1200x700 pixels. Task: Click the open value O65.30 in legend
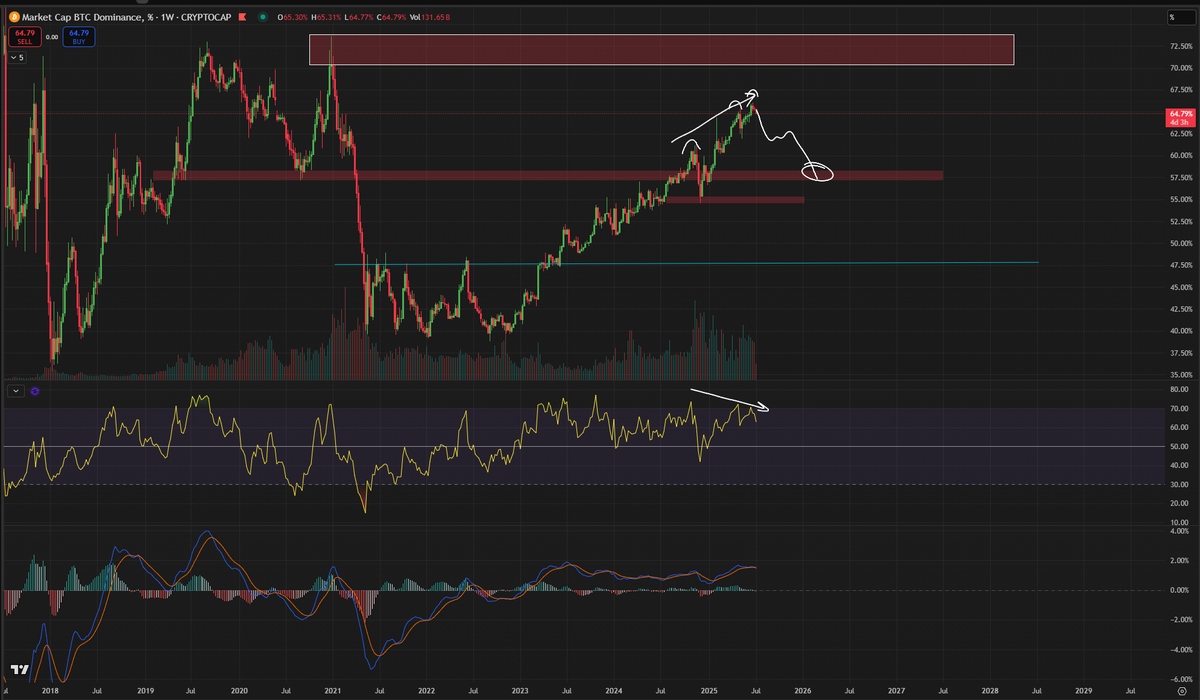(292, 17)
